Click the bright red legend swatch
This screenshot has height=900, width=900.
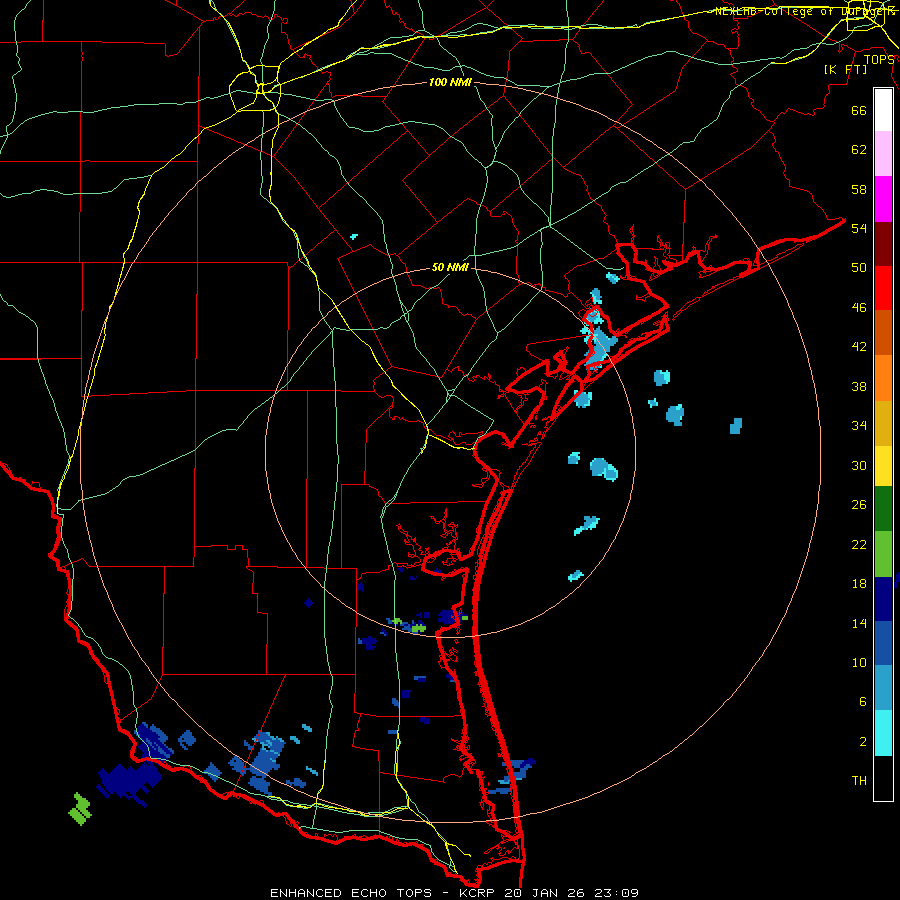883,289
